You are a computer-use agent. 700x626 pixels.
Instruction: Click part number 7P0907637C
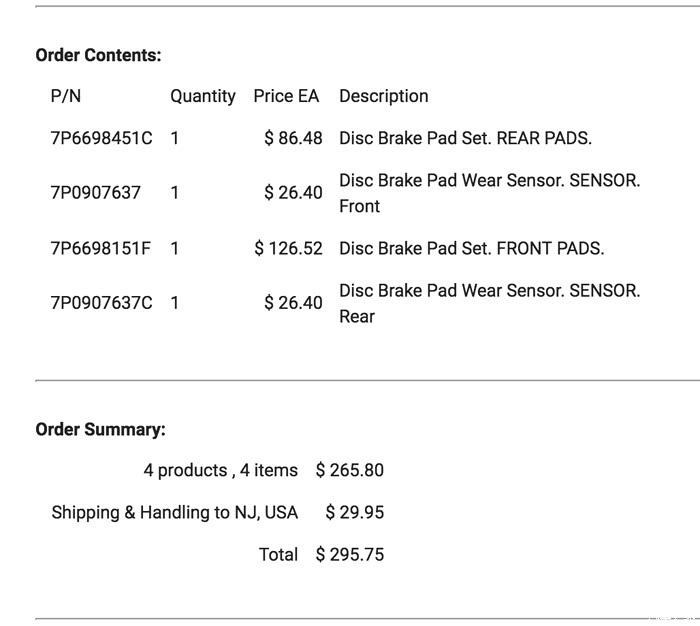pyautogui.click(x=101, y=302)
